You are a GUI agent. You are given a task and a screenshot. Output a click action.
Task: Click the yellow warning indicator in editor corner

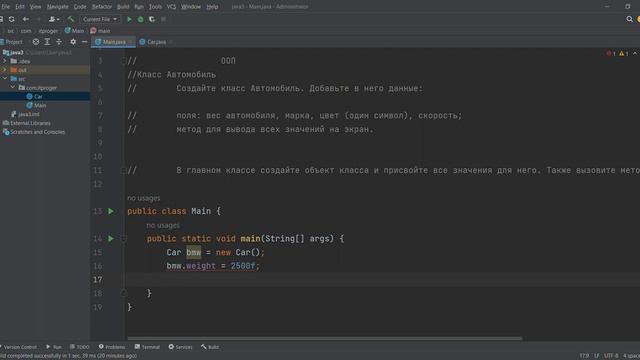click(624, 53)
